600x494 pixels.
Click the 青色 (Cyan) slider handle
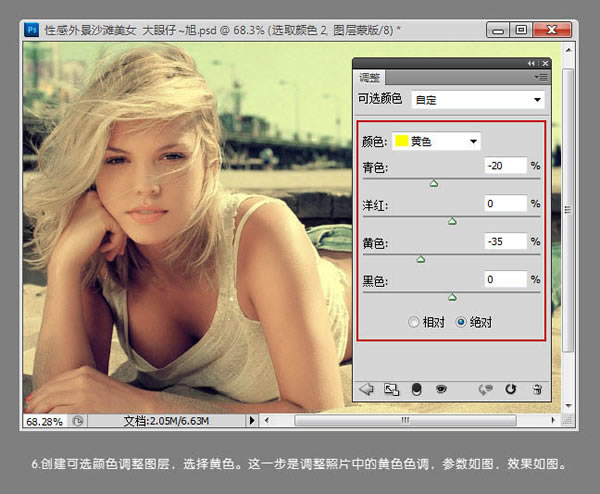434,183
